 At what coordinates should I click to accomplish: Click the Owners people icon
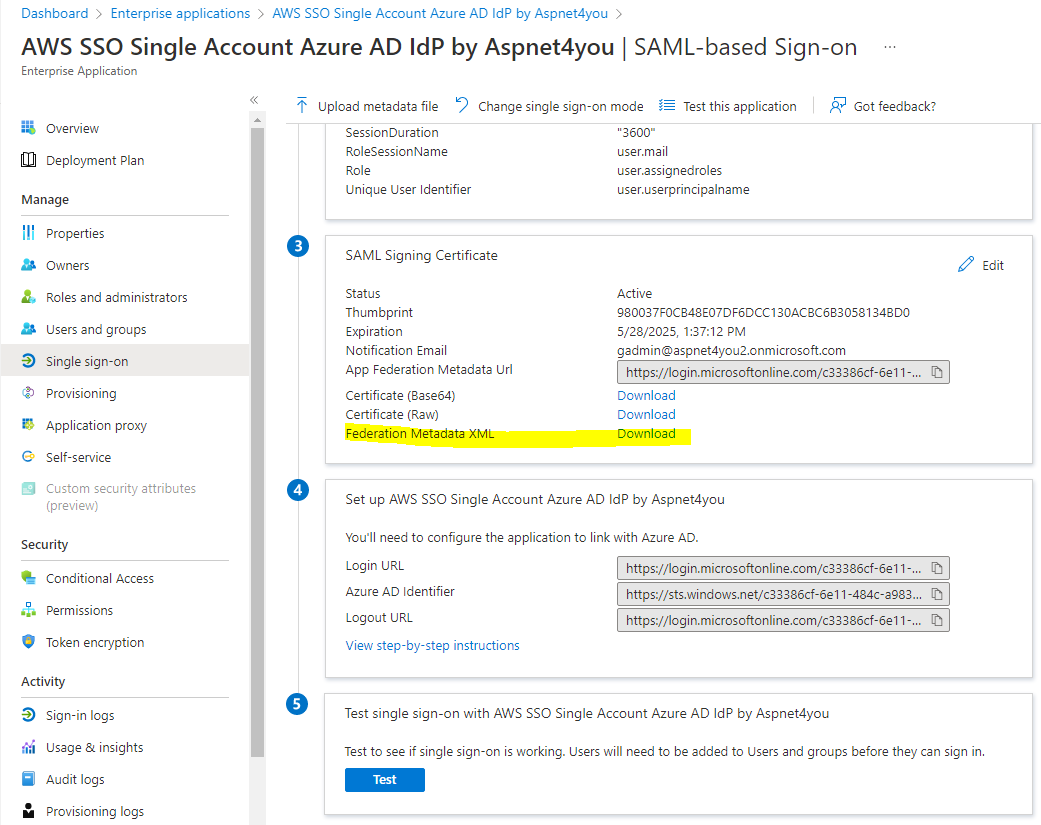pyautogui.click(x=28, y=265)
